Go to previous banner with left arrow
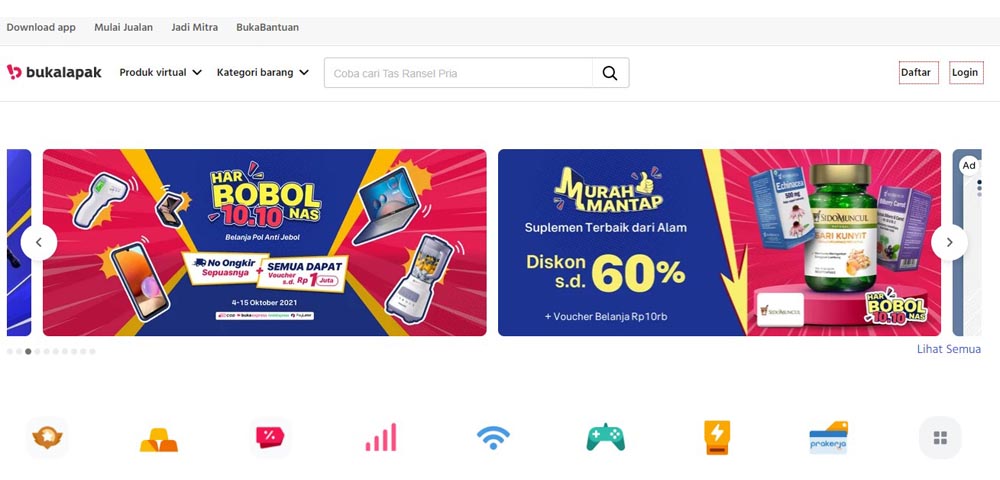Image resolution: width=1000 pixels, height=480 pixels. (x=39, y=242)
